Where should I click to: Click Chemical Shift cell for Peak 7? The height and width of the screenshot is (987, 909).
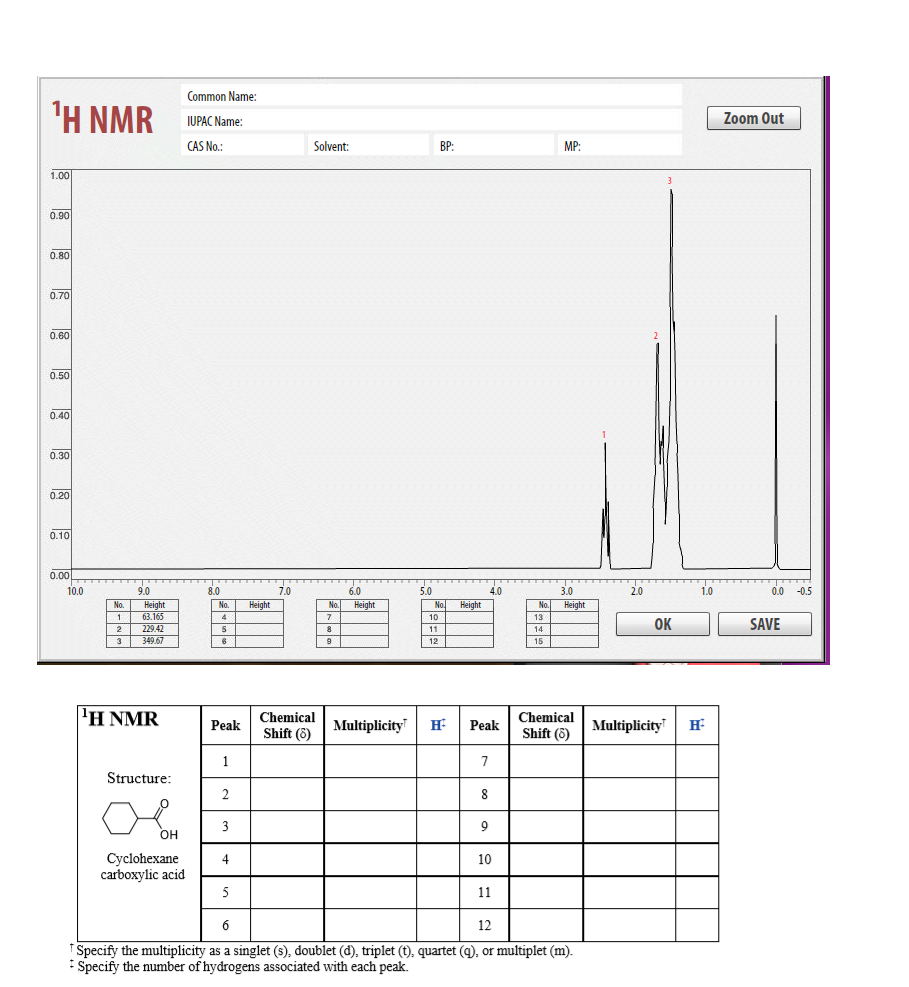tap(546, 761)
